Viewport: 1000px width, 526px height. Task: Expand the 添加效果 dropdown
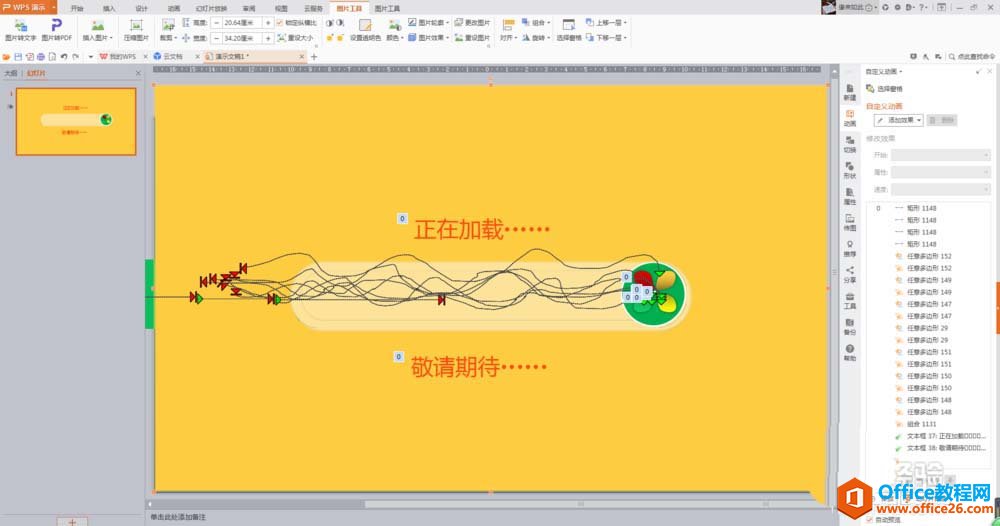point(895,120)
